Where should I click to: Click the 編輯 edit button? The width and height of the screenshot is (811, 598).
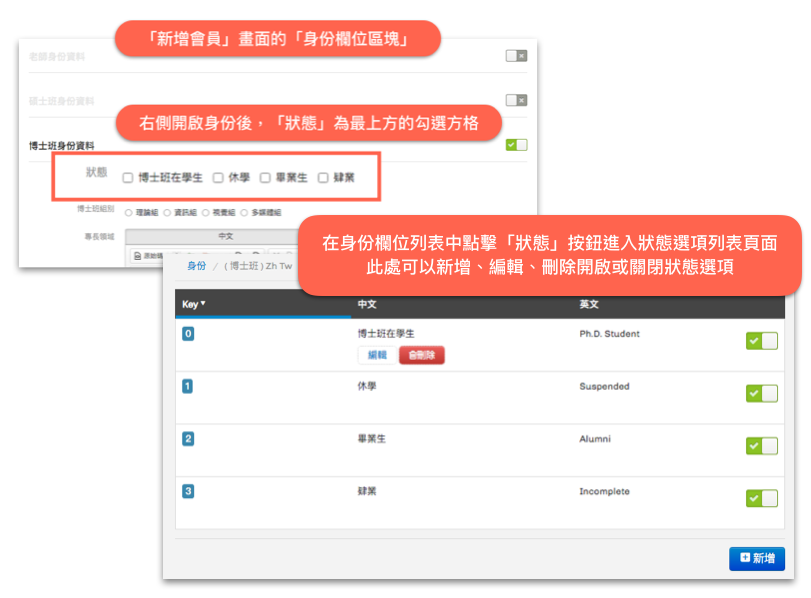tap(377, 355)
